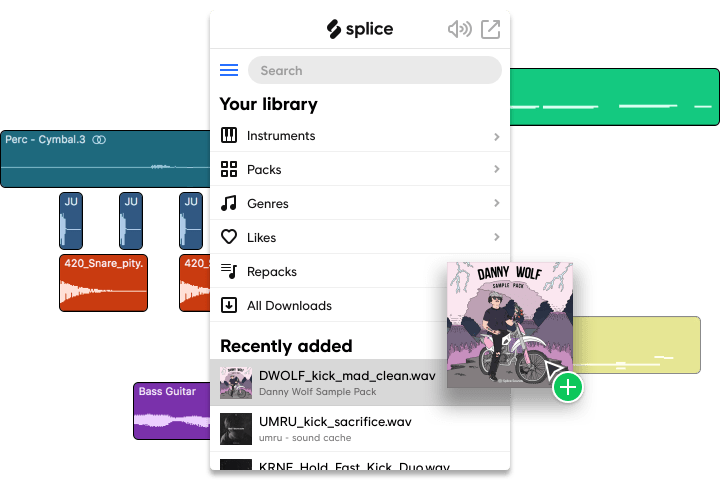Expand the Instruments row chevron
Screen dimensions: 720x480
(496, 136)
